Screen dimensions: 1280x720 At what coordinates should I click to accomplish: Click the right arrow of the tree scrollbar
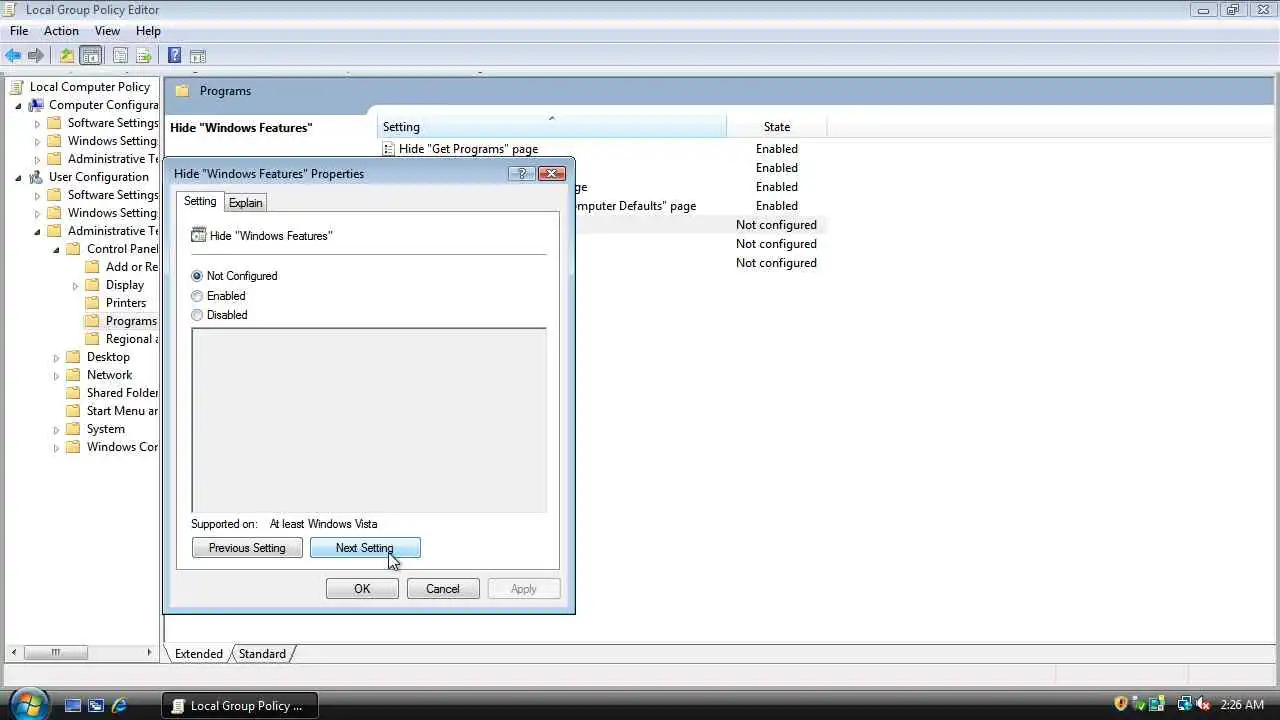[149, 653]
